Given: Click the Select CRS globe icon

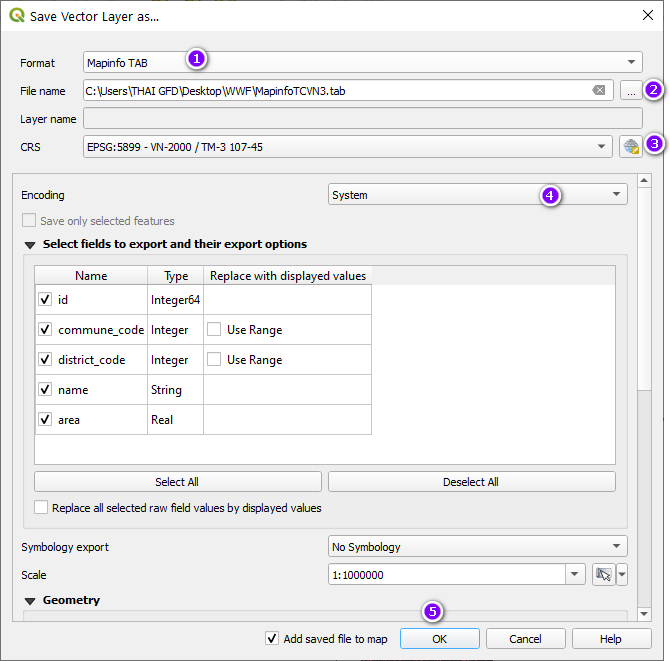Looking at the screenshot, I should (x=631, y=147).
